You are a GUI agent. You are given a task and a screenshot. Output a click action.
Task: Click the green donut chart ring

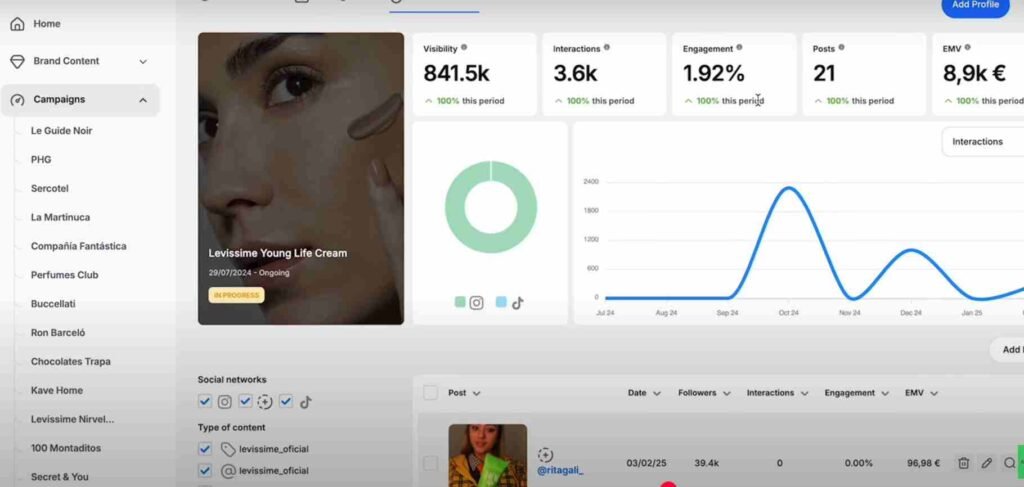(491, 207)
